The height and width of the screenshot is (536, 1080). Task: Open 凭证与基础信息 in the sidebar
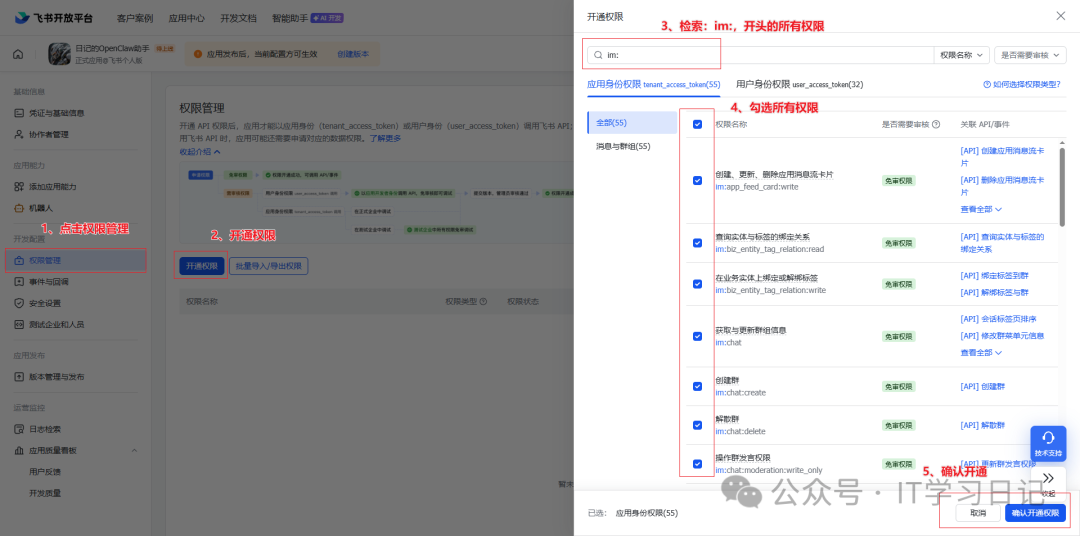tap(56, 113)
